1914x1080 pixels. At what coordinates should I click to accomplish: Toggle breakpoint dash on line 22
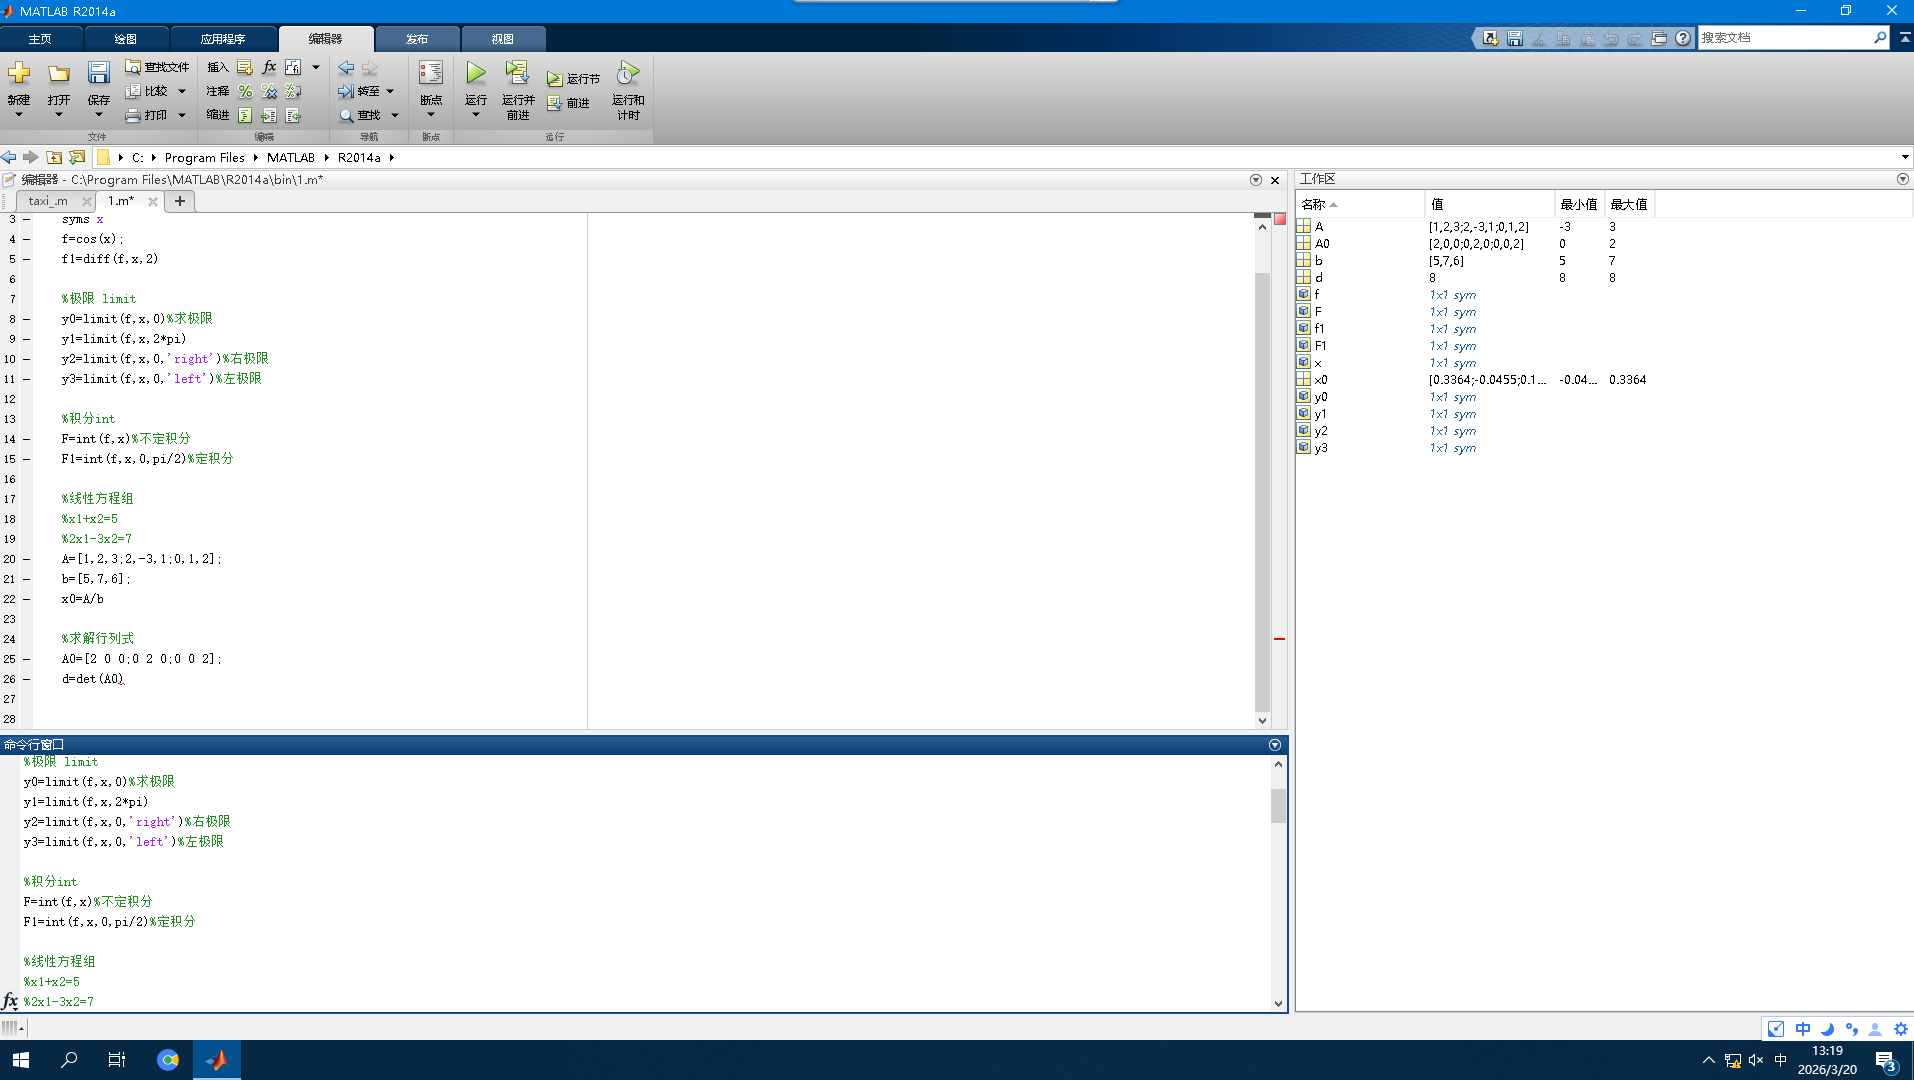[x=27, y=599]
